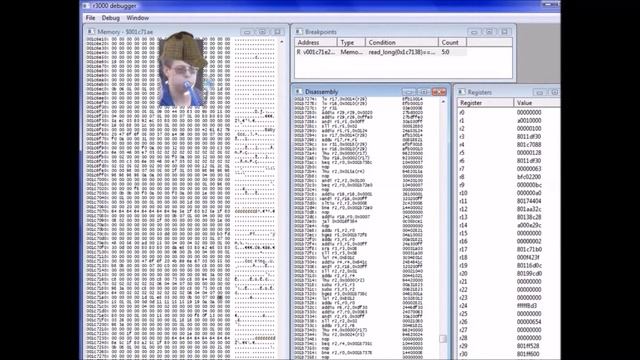The width and height of the screenshot is (640, 360).
Task: Click r4 value 801c7088
Action: point(529,144)
